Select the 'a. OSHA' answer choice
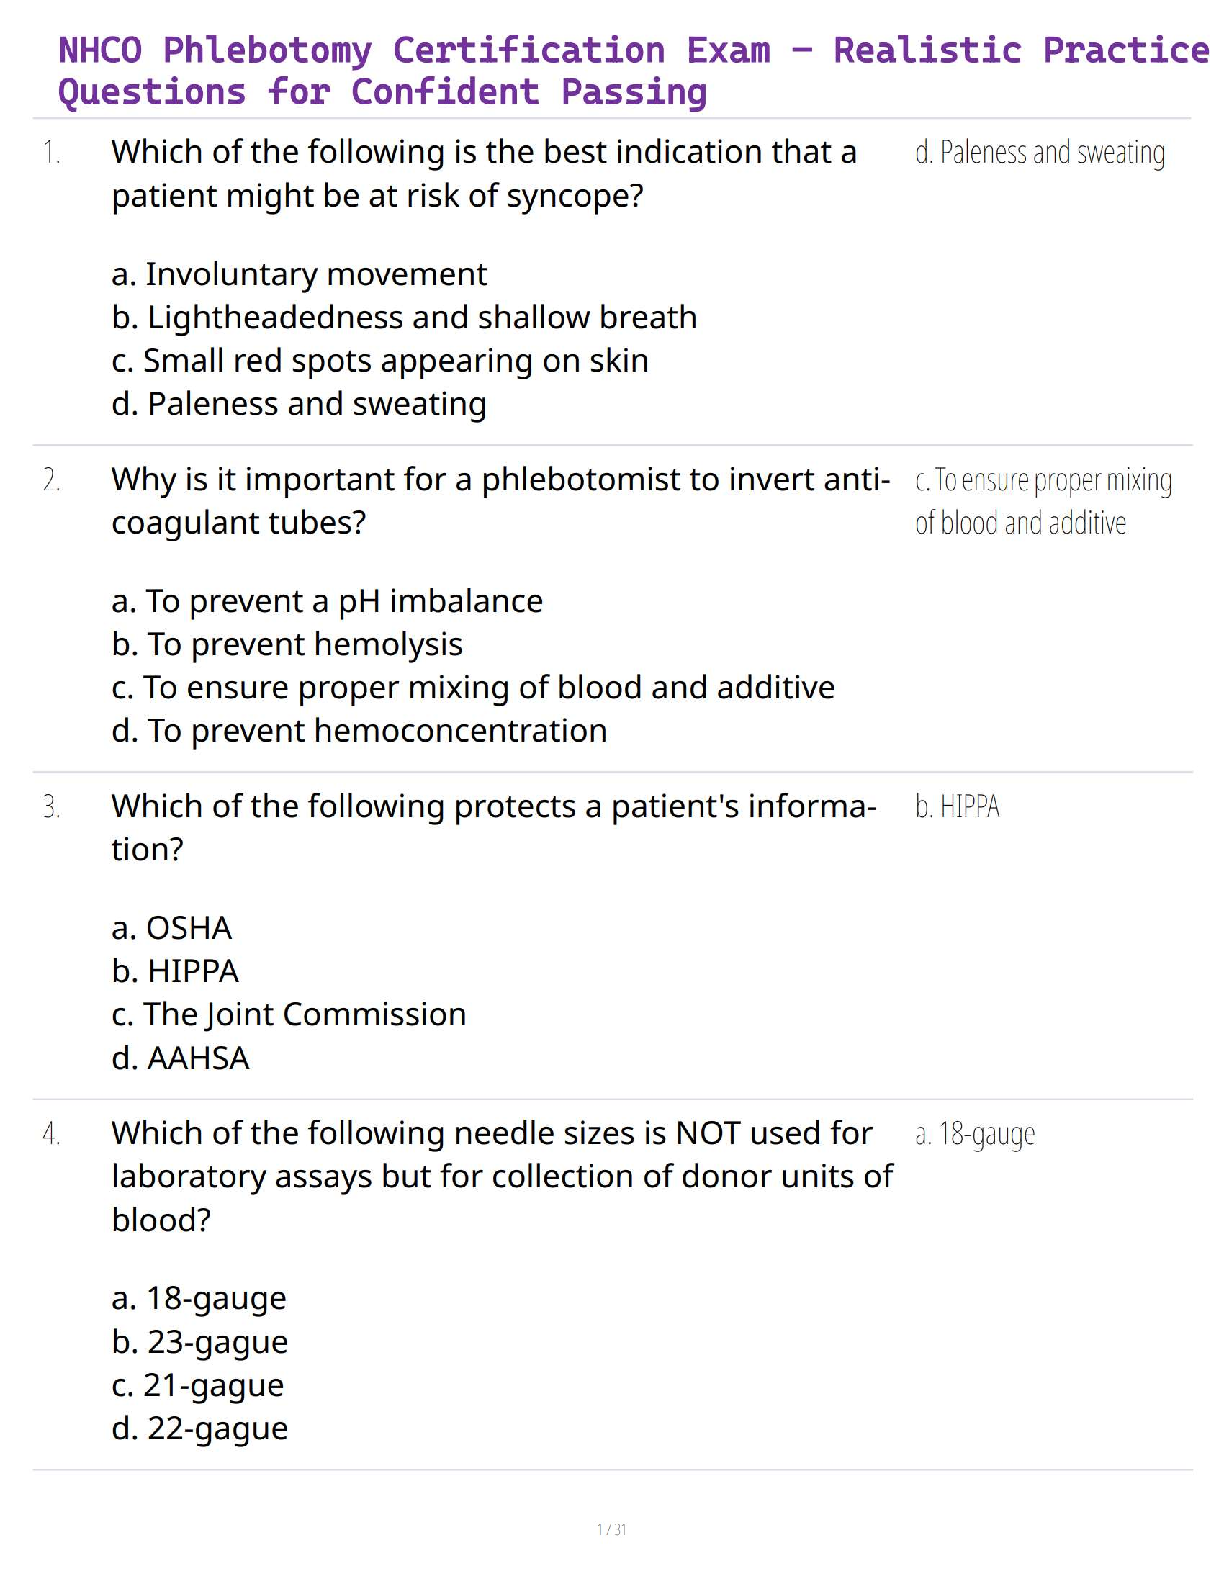1224x1584 pixels. point(172,928)
